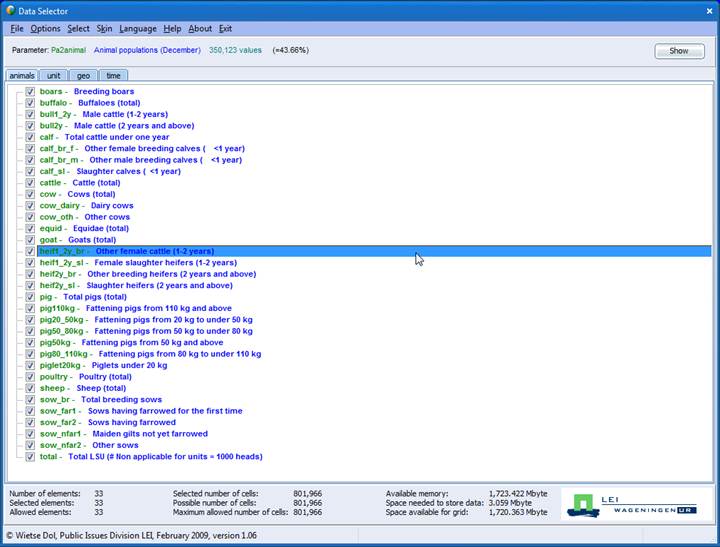Toggle the total LSU checkbox
Screen dimensions: 720x547
(30, 457)
